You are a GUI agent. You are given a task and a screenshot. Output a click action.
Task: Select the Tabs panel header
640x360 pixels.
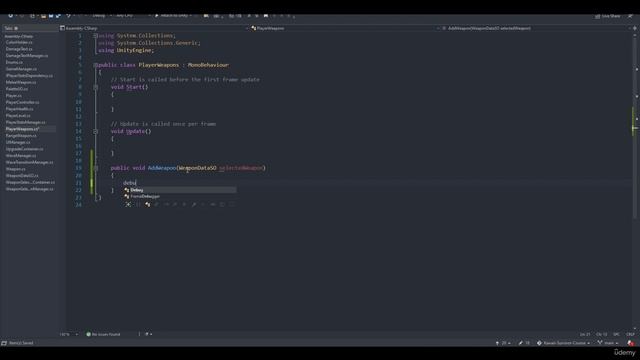(x=29, y=28)
